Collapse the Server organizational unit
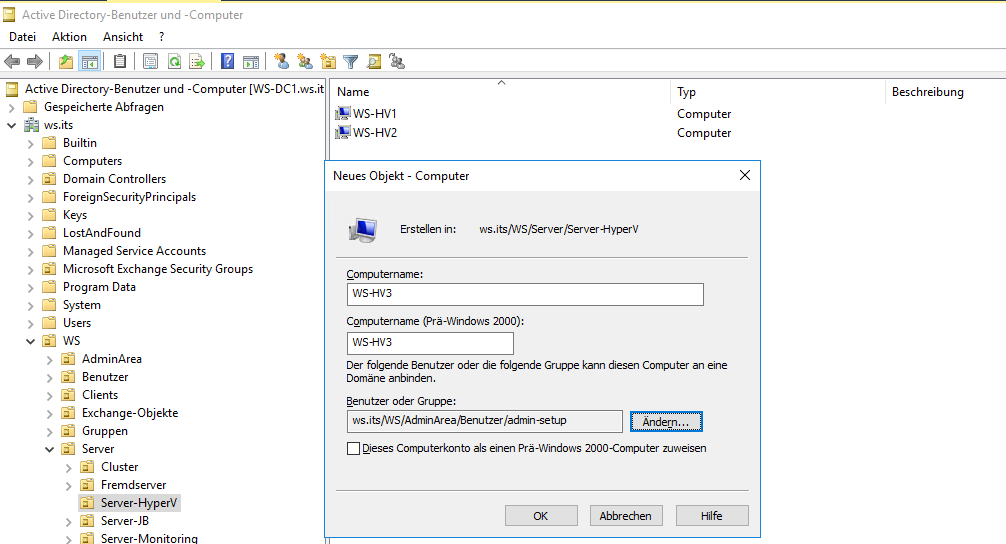The width and height of the screenshot is (1006, 544). coord(49,449)
